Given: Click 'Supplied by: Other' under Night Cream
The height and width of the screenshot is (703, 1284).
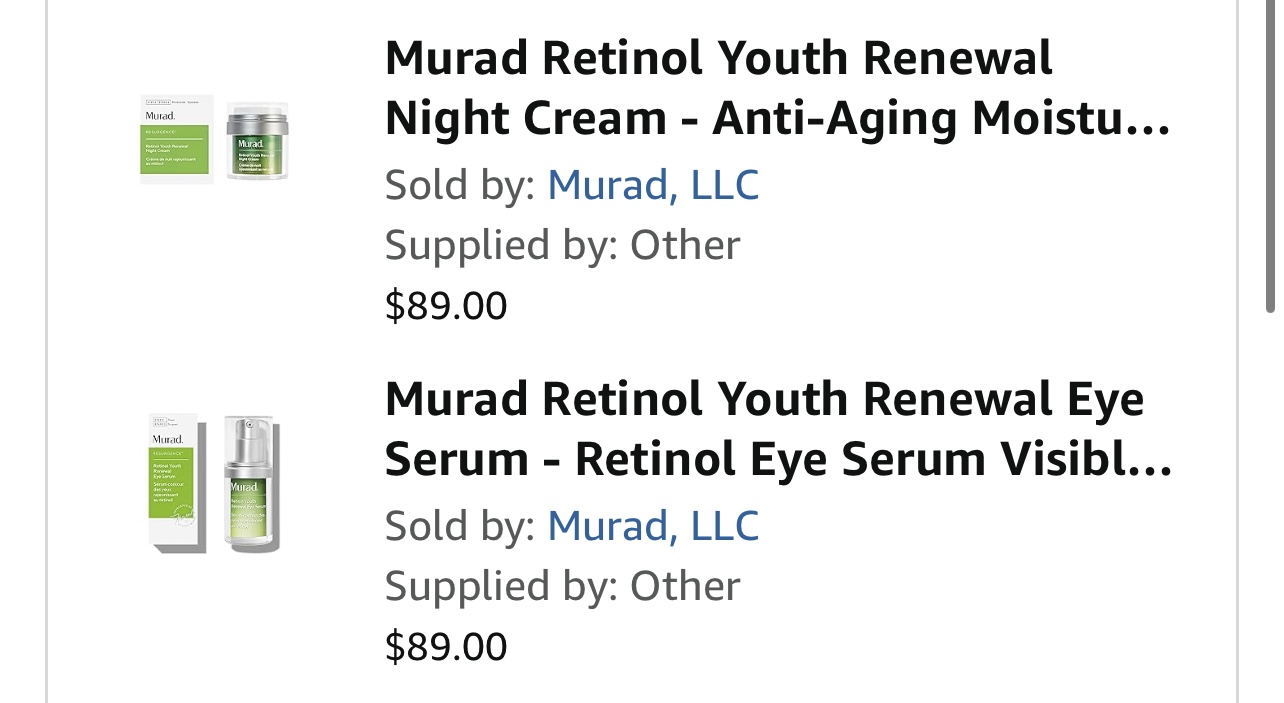Looking at the screenshot, I should click(x=562, y=245).
